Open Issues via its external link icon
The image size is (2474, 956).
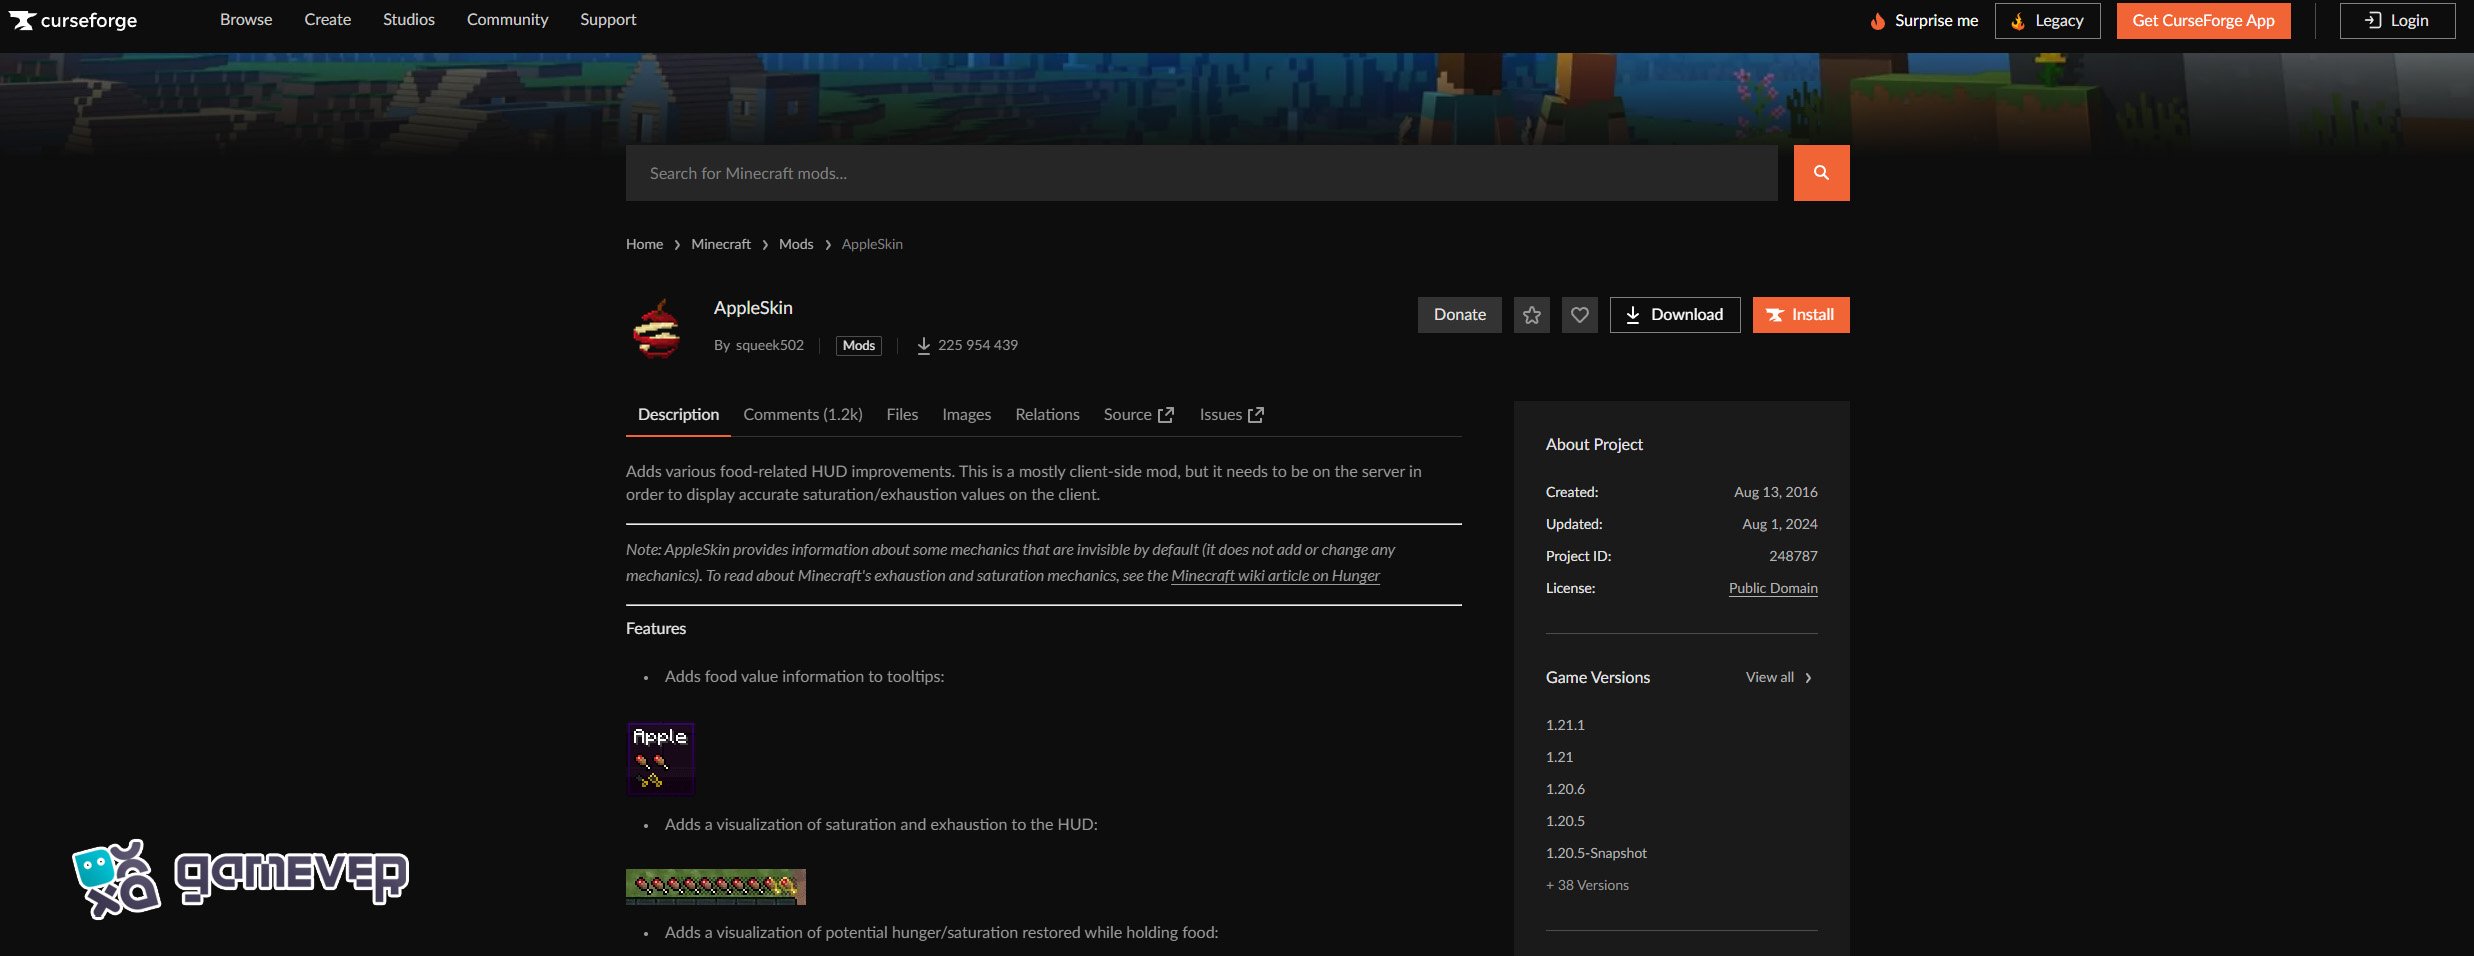[x=1256, y=413]
